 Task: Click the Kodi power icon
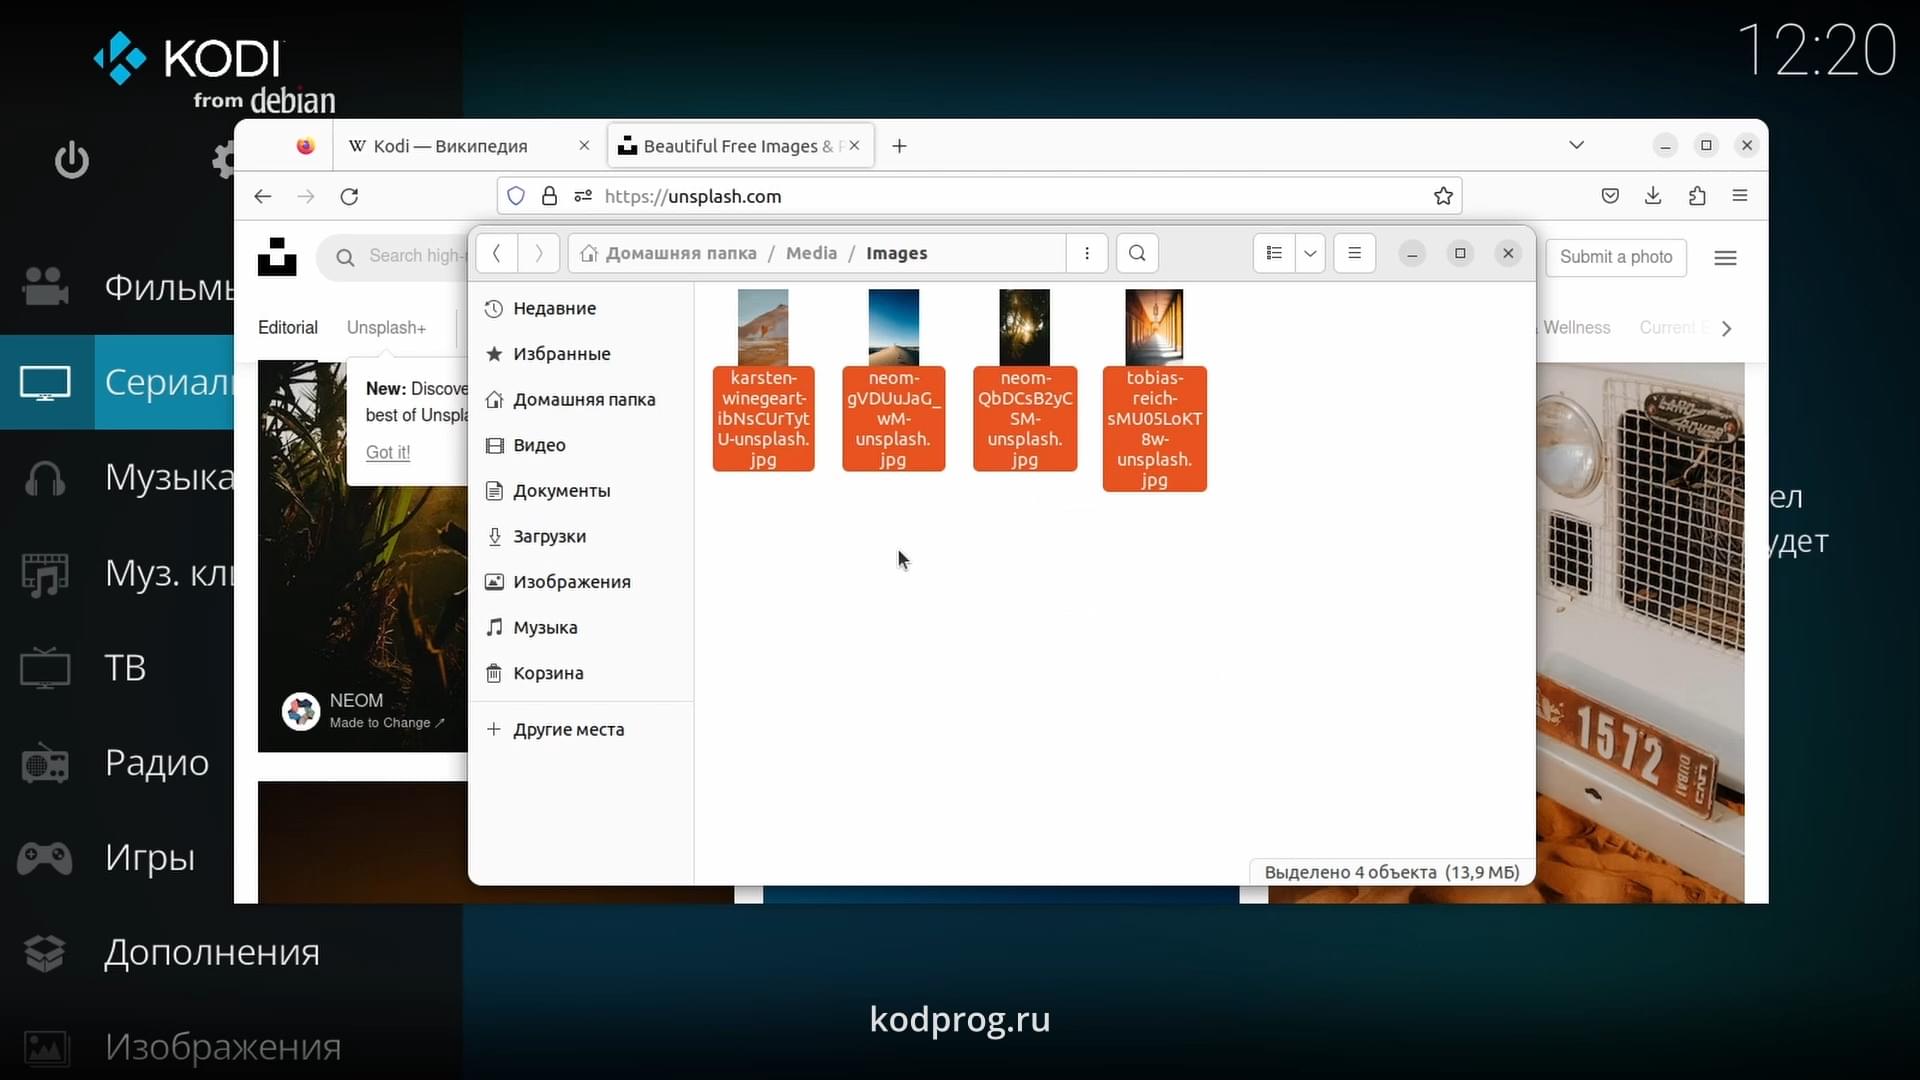coord(71,160)
